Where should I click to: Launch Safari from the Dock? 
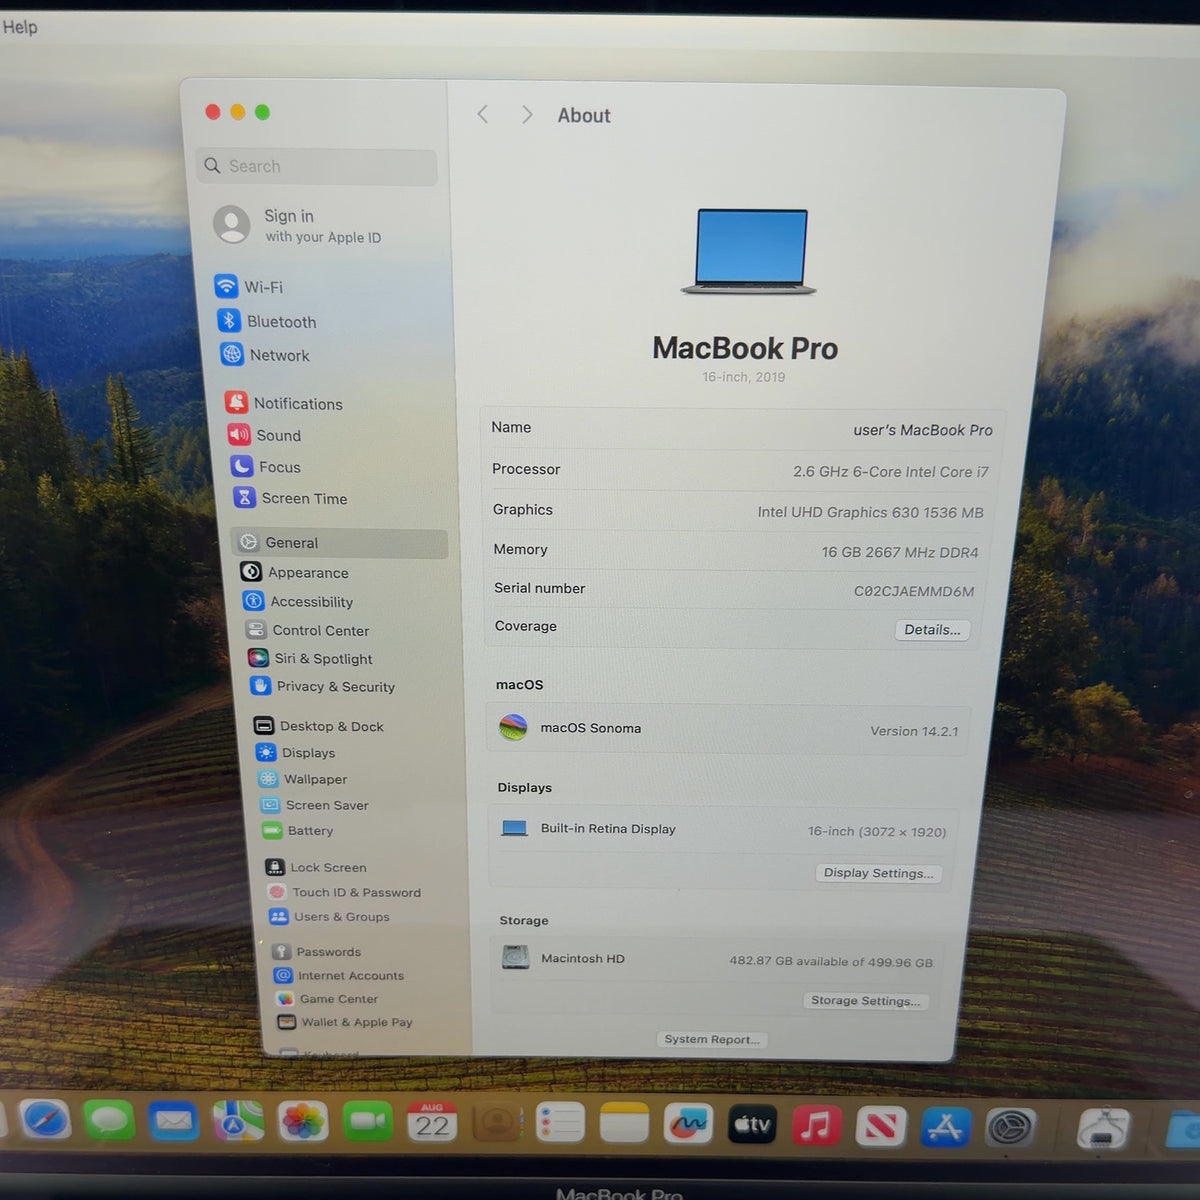pos(45,1120)
